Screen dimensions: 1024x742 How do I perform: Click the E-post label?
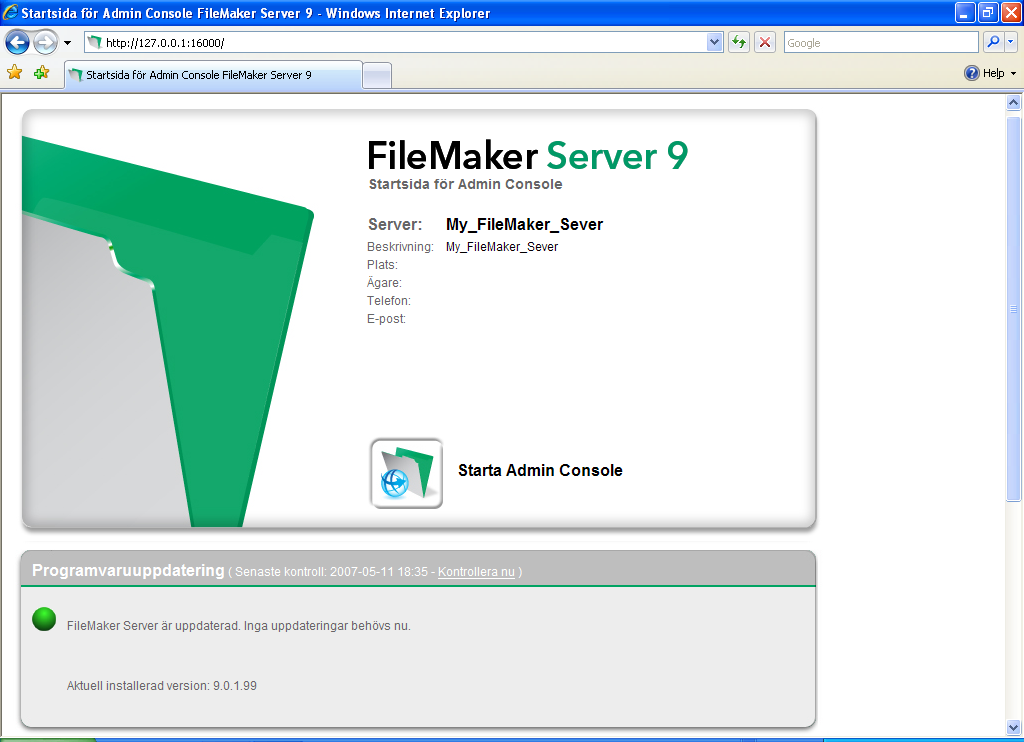[x=386, y=319]
